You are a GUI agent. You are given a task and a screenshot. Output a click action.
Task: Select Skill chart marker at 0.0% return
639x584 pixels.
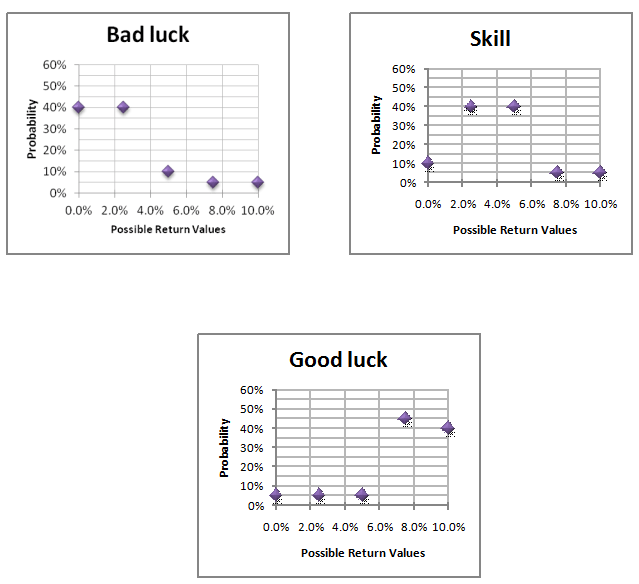coord(428,163)
